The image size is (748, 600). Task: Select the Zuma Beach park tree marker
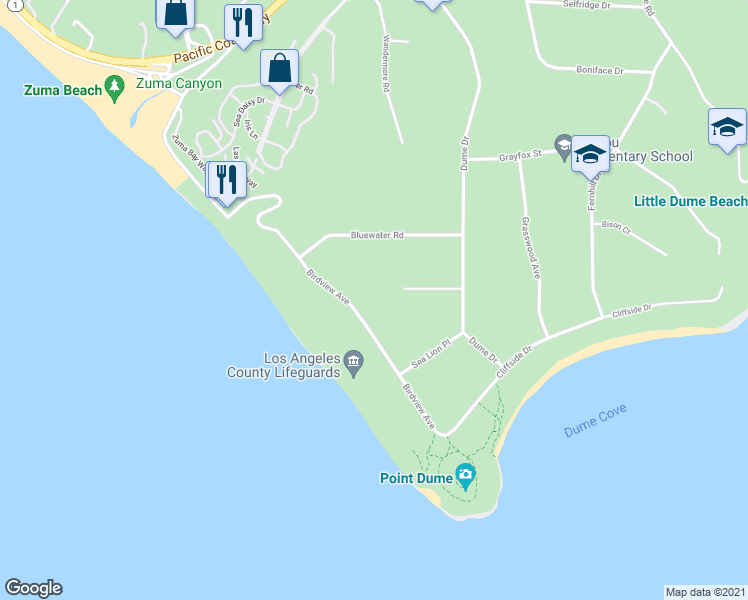[x=114, y=89]
